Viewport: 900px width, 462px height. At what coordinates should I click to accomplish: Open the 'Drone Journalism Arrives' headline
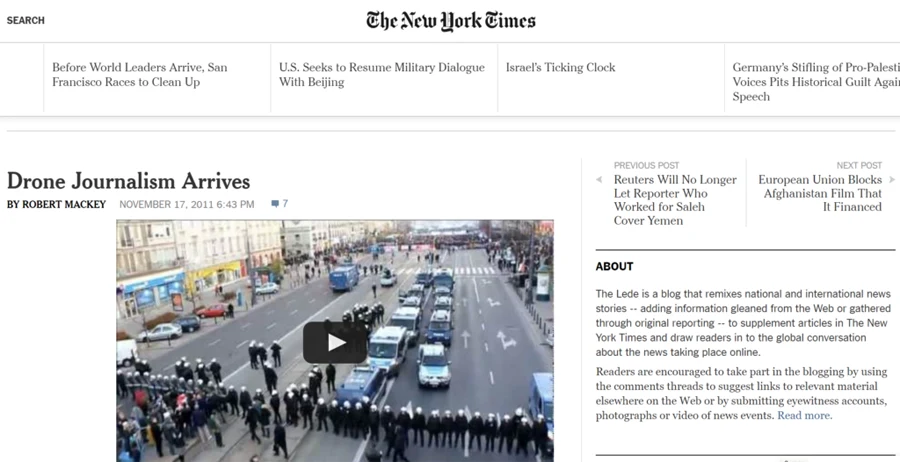coord(129,181)
